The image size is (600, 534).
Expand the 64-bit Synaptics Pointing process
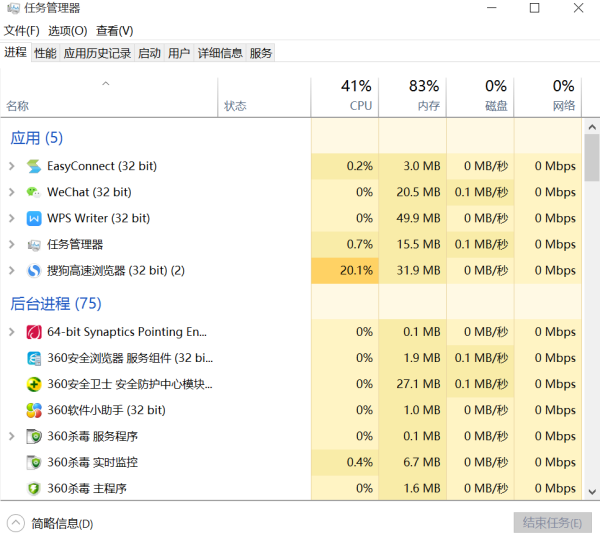(12, 332)
